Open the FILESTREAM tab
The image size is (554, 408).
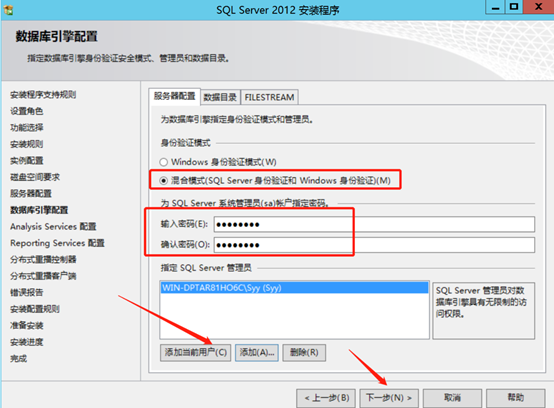[269, 97]
